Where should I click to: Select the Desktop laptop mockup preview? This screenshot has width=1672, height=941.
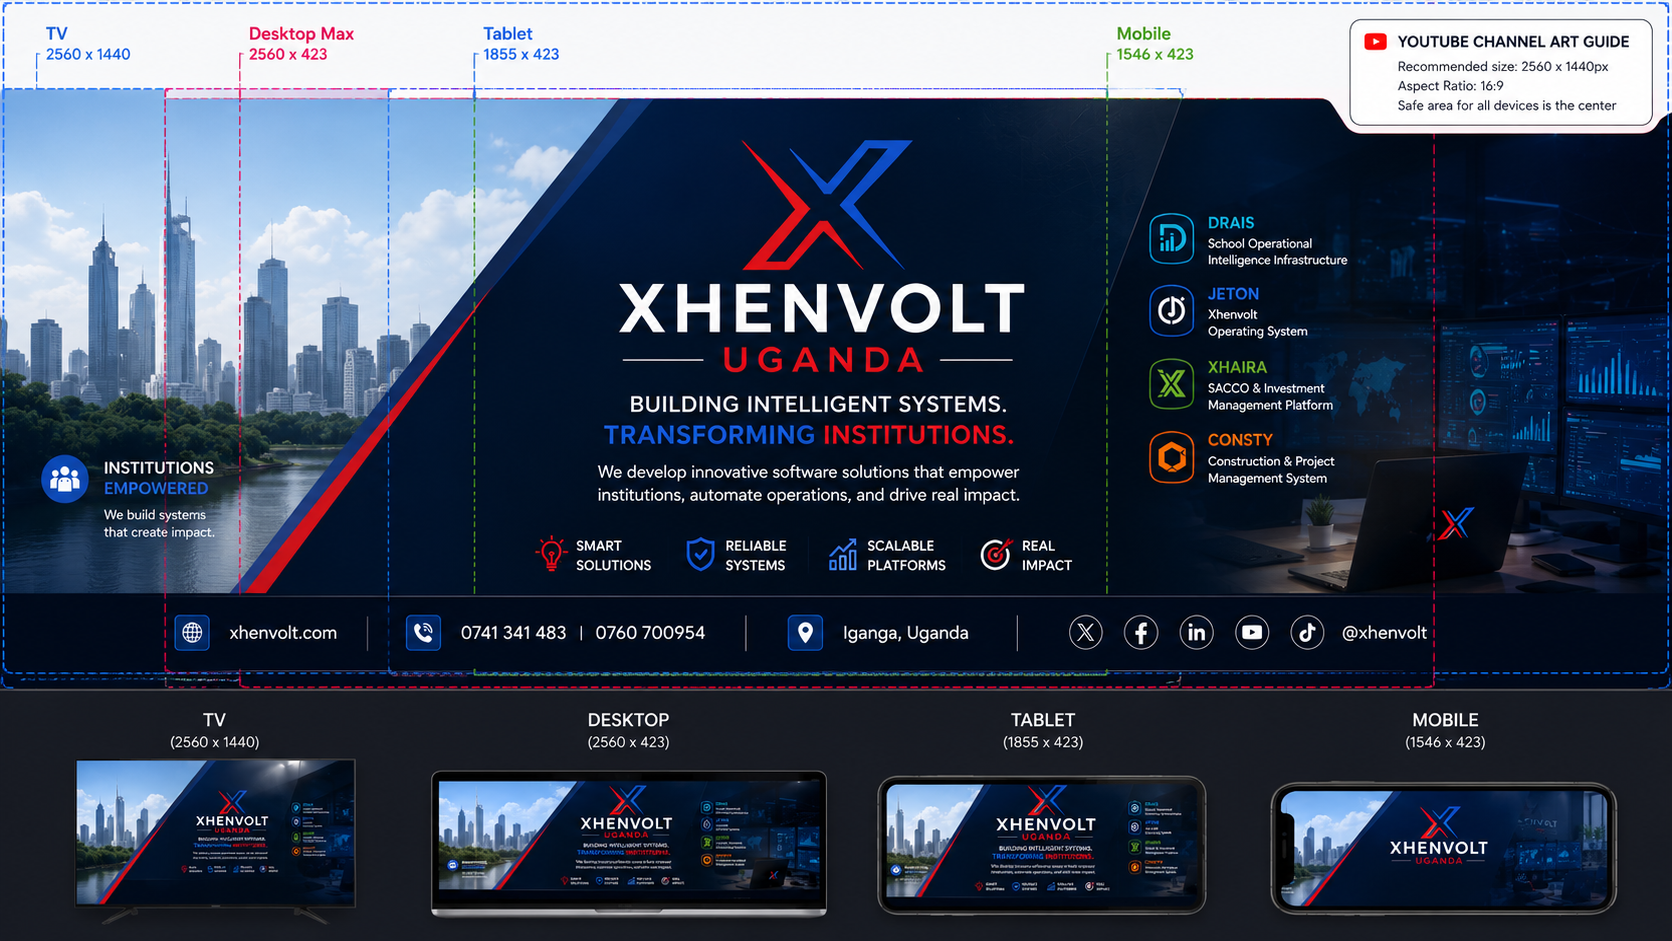pos(628,843)
